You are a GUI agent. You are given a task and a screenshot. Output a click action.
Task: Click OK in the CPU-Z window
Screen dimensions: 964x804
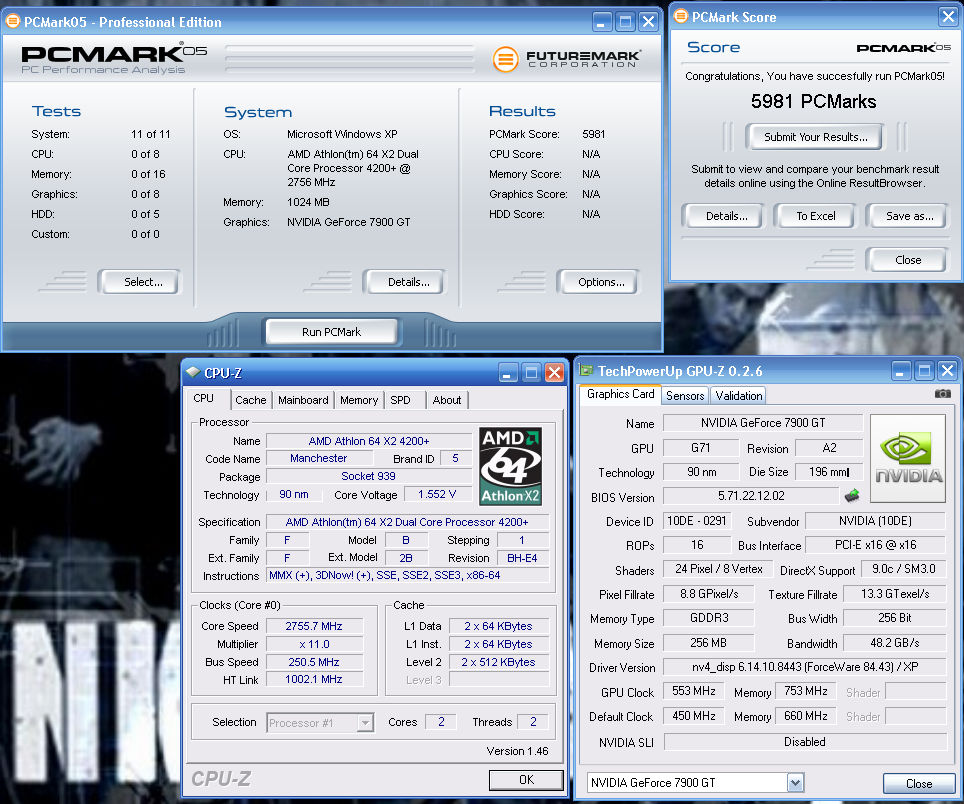tap(526, 779)
